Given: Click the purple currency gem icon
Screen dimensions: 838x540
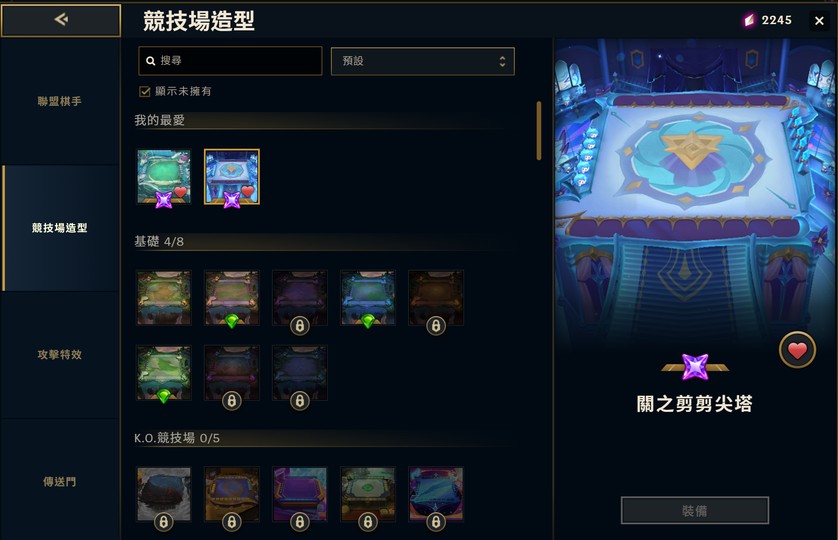Looking at the screenshot, I should pos(749,20).
